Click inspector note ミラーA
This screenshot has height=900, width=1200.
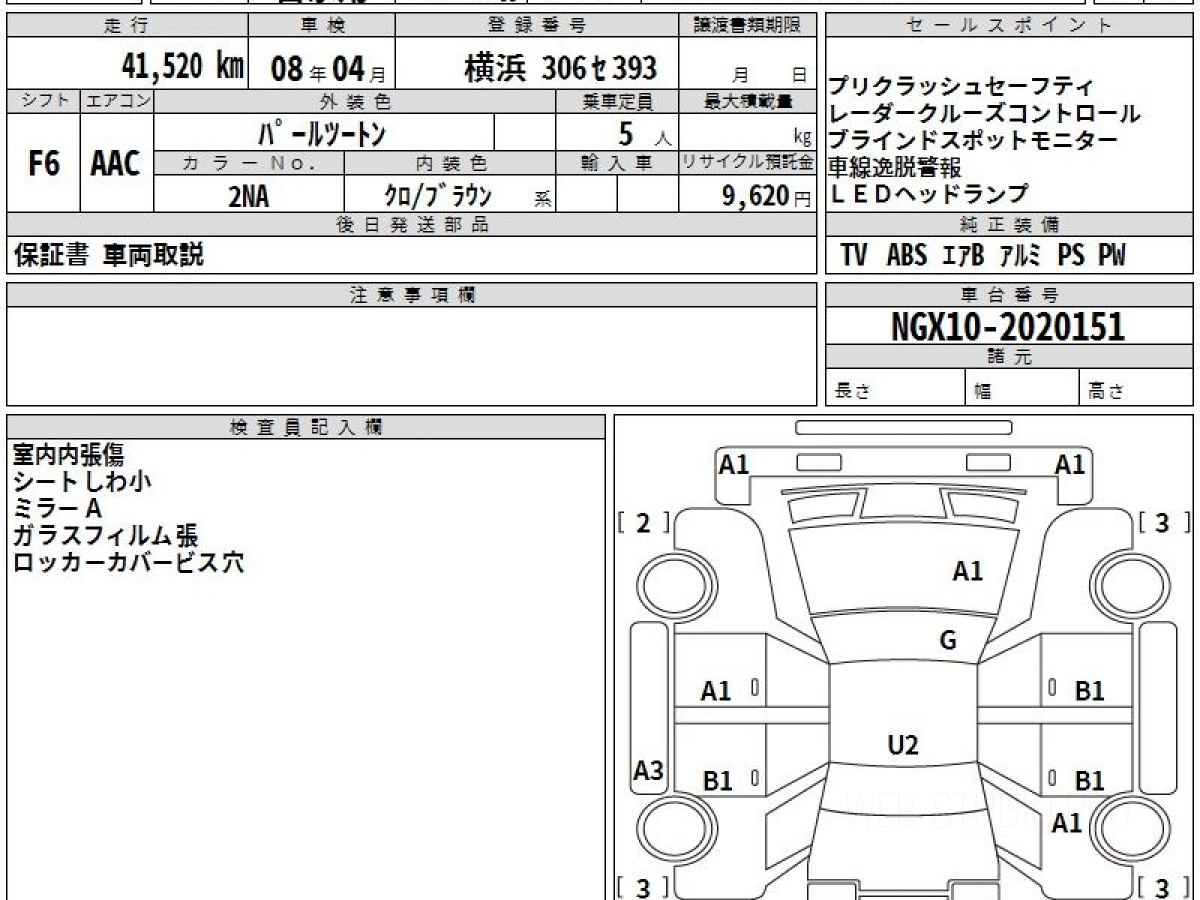coord(57,509)
